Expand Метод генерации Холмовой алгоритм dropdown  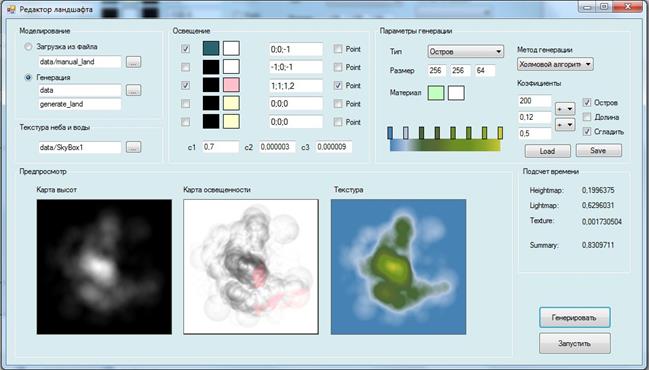pos(555,64)
